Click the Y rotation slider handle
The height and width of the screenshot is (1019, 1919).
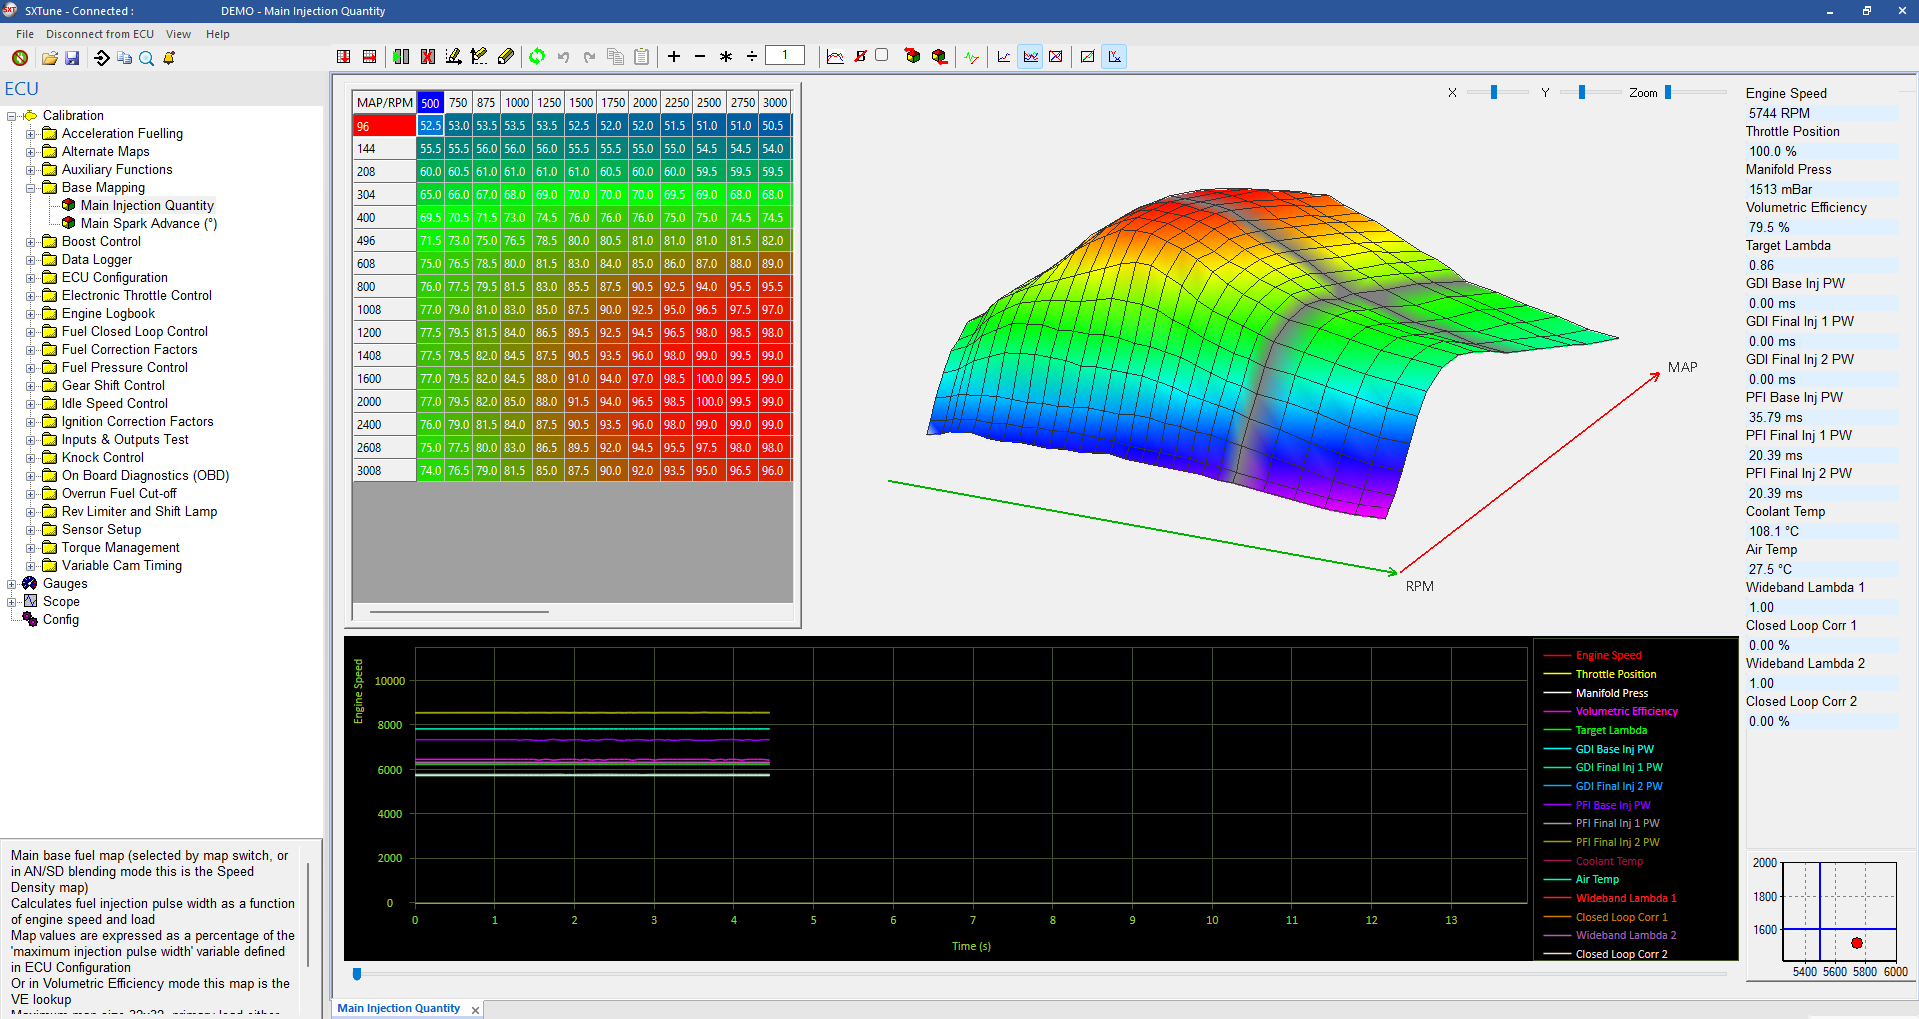pos(1582,92)
